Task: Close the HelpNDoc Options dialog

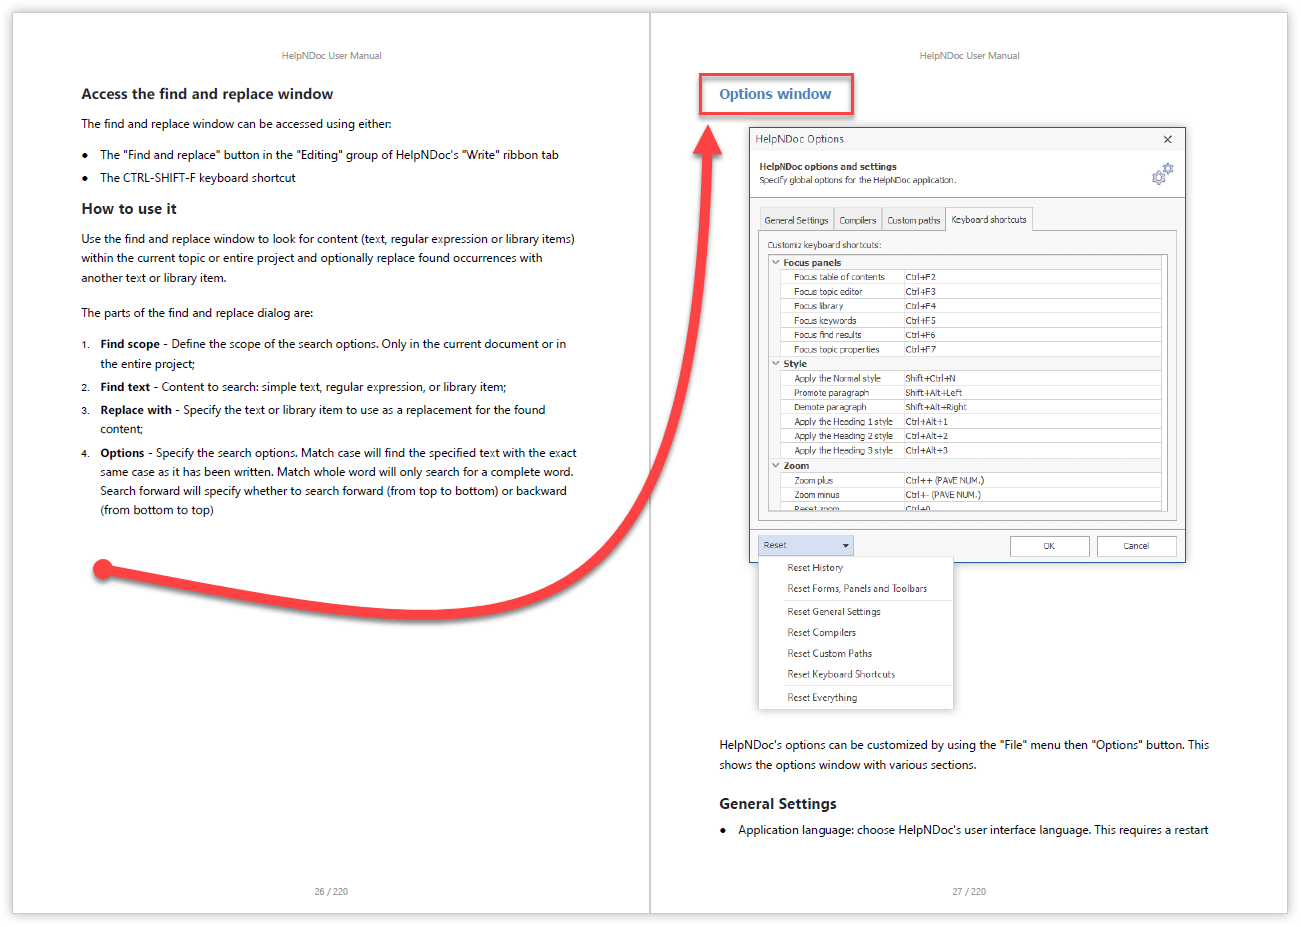Action: click(1167, 139)
